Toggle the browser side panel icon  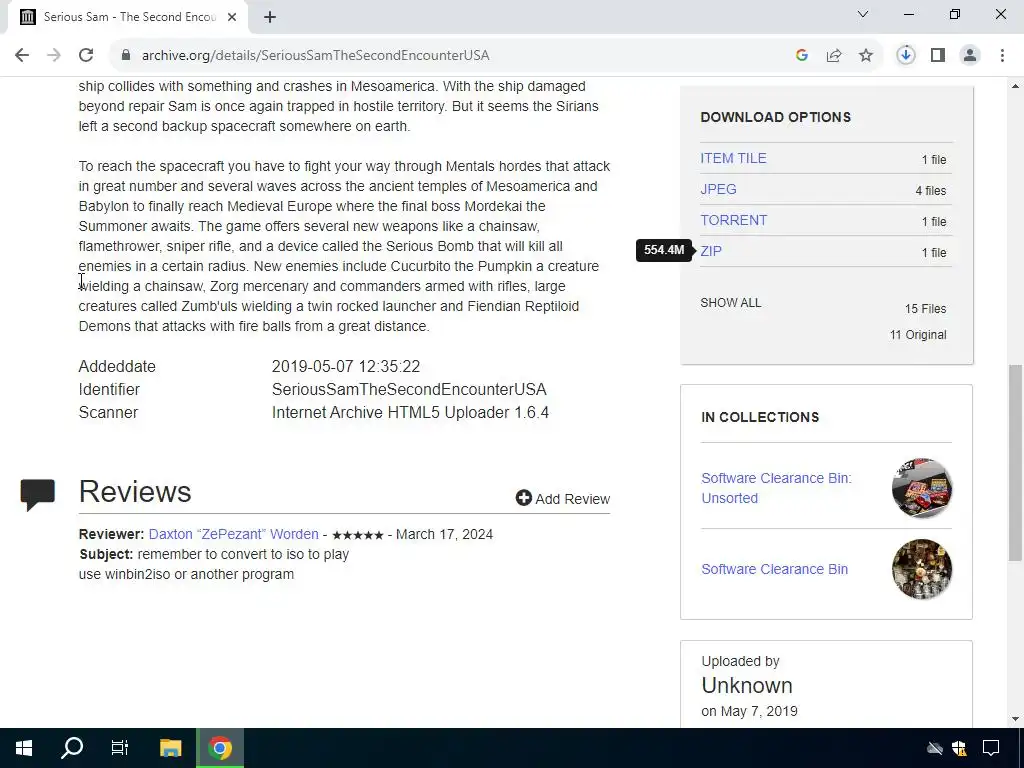[938, 56]
